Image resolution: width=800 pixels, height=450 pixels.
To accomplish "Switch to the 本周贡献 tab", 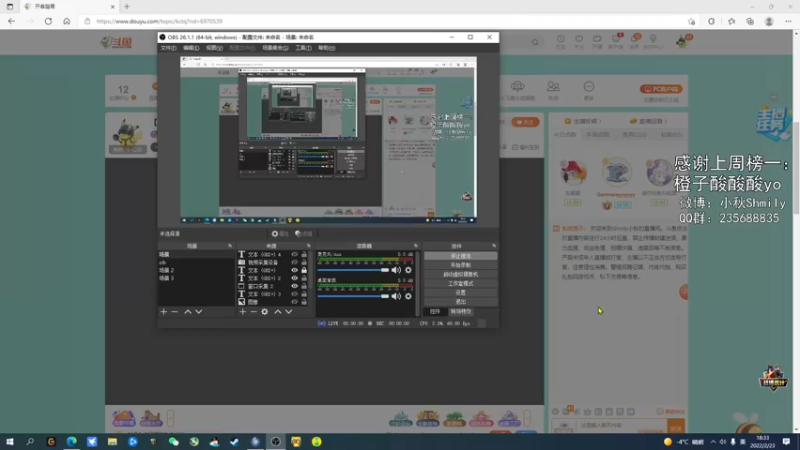I will click(598, 135).
